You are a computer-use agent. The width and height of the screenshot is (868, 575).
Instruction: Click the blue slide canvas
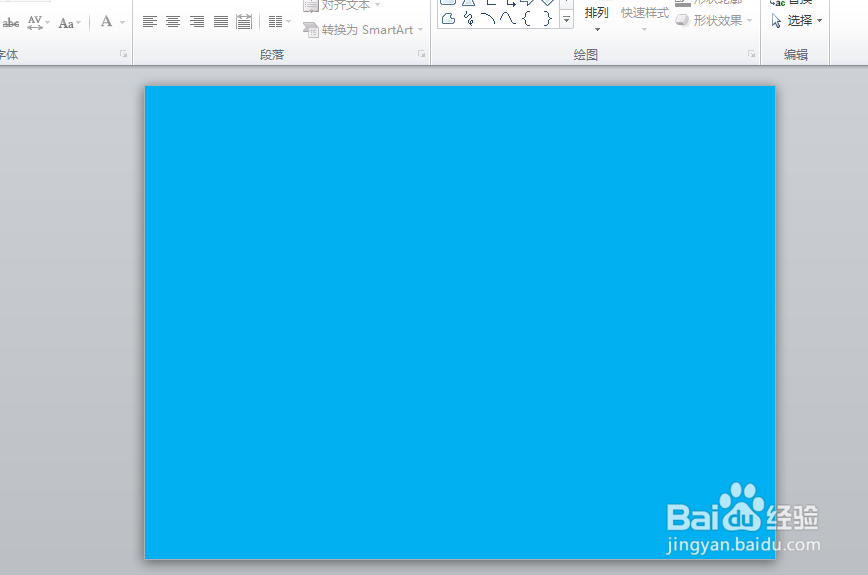coord(459,322)
